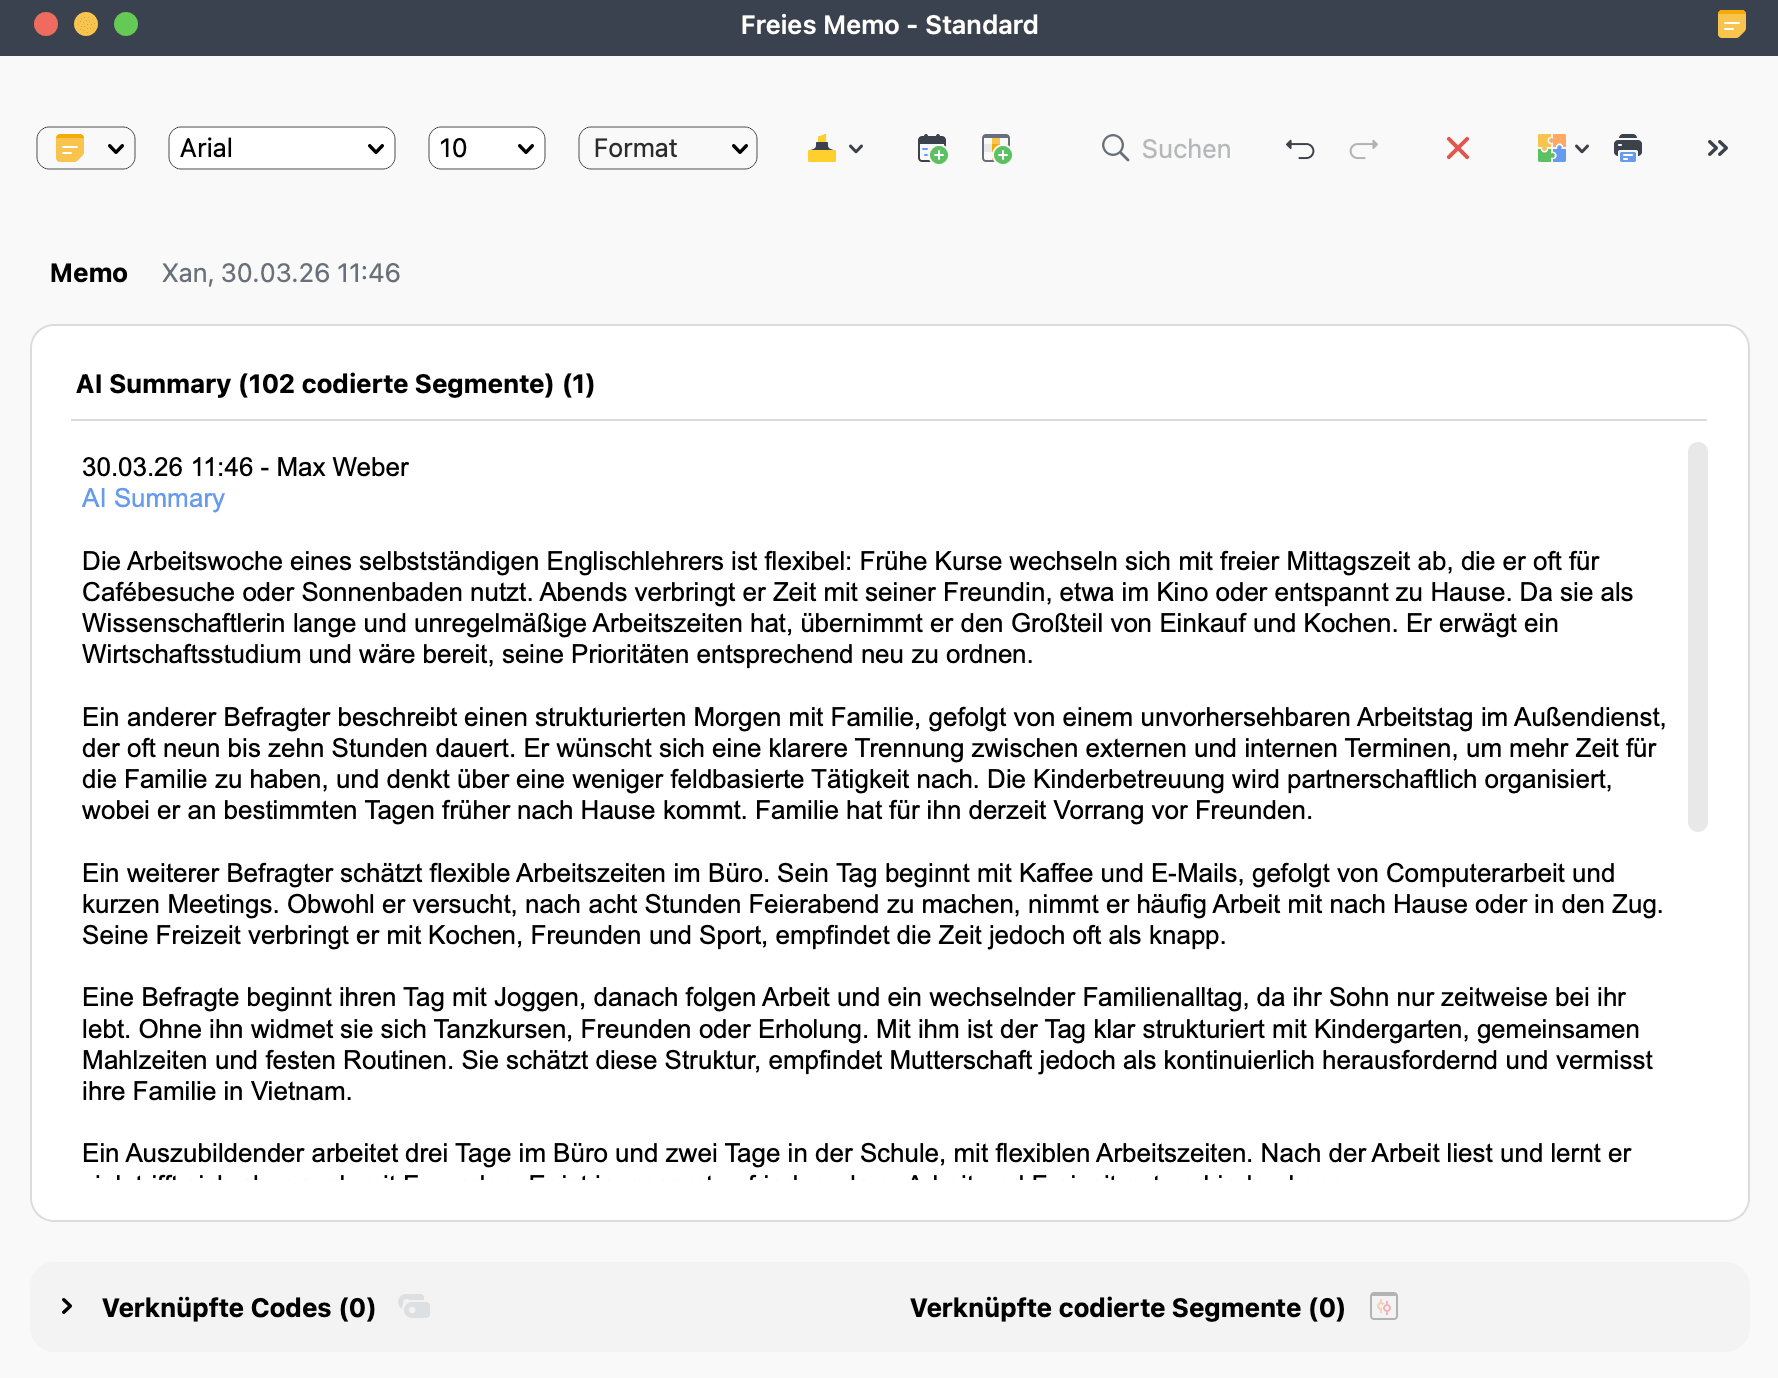This screenshot has width=1778, height=1378.
Task: Expand the Verknüpfte Codes section
Action: [67, 1306]
